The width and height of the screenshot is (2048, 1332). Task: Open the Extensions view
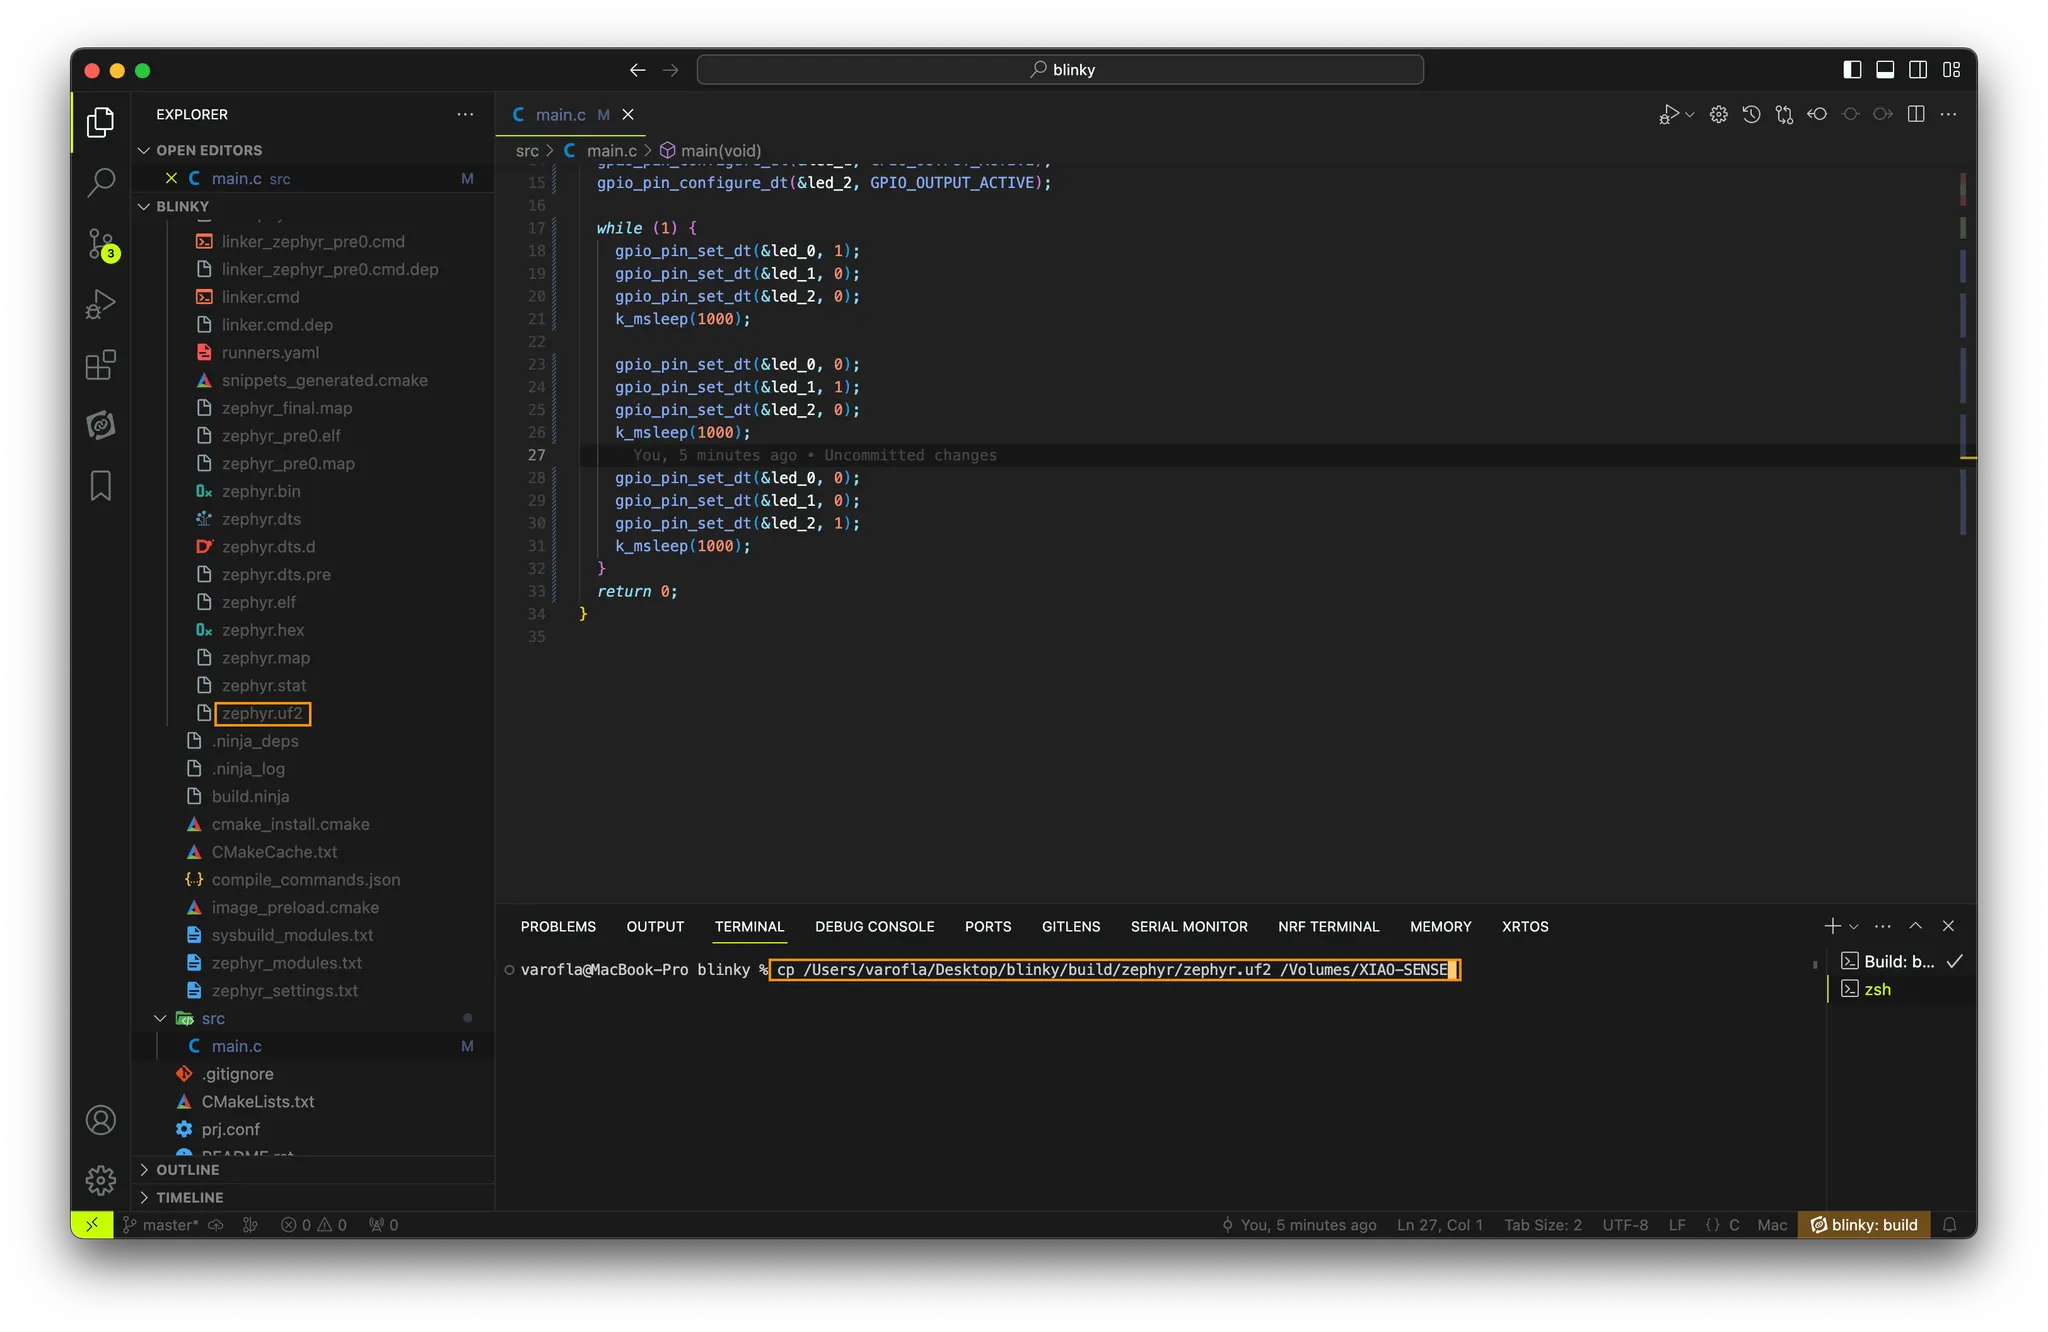(x=100, y=365)
